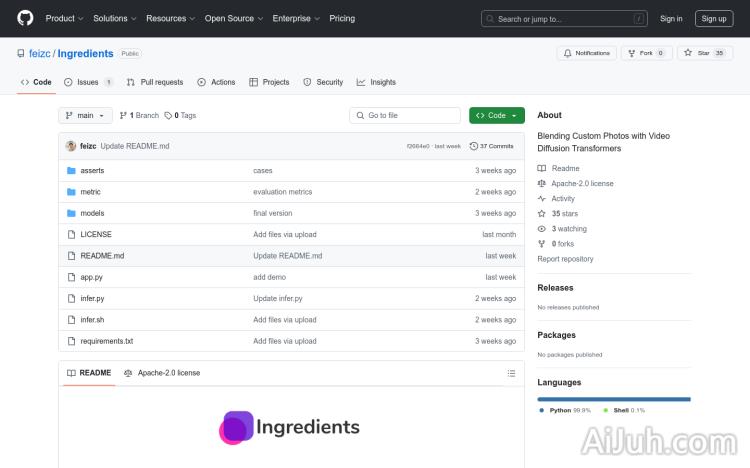Screen dimensions: 750x468
Task: Click the Sign up button
Action: click(714, 19)
